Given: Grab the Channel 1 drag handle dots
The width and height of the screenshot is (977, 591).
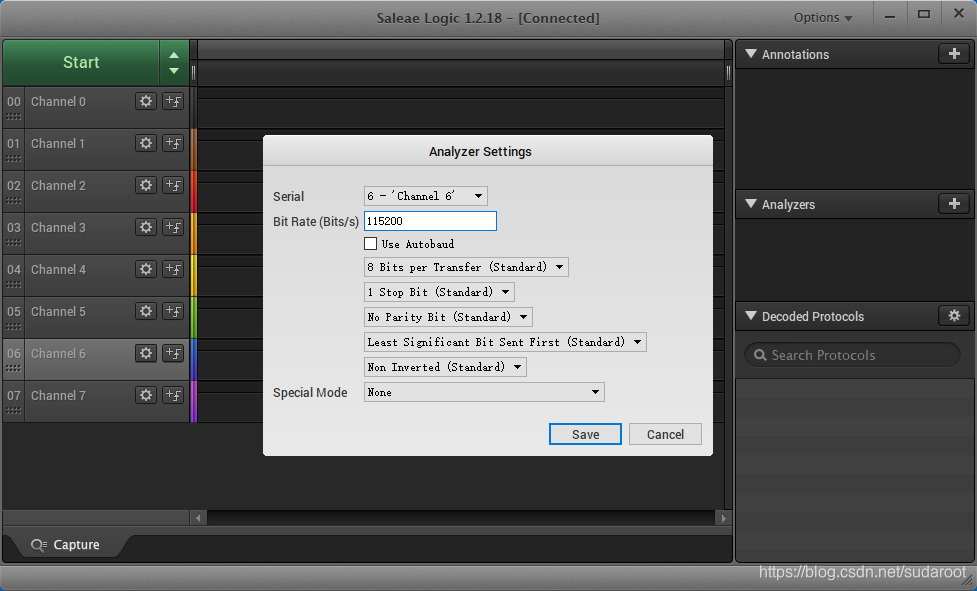Looking at the screenshot, I should 14,159.
